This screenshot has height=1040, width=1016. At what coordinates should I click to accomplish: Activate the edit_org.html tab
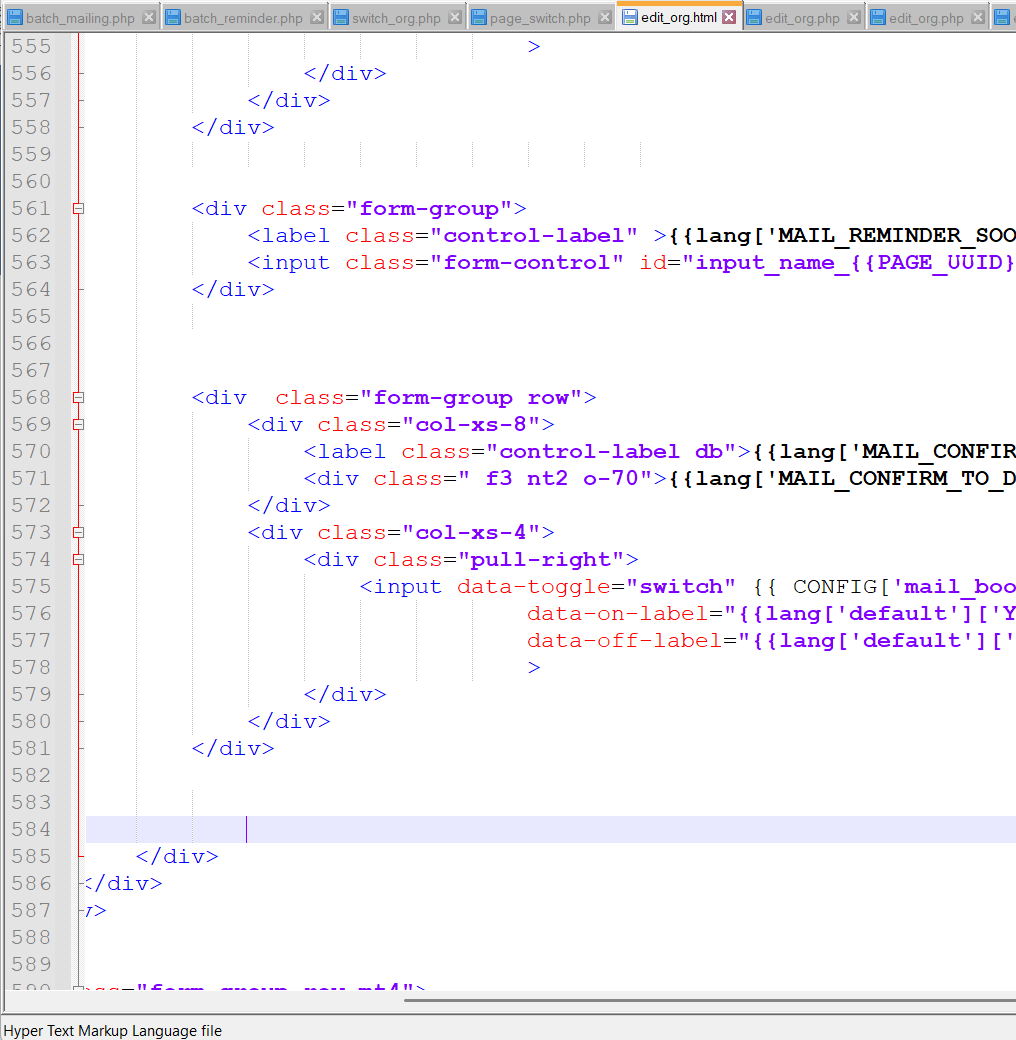[x=678, y=17]
